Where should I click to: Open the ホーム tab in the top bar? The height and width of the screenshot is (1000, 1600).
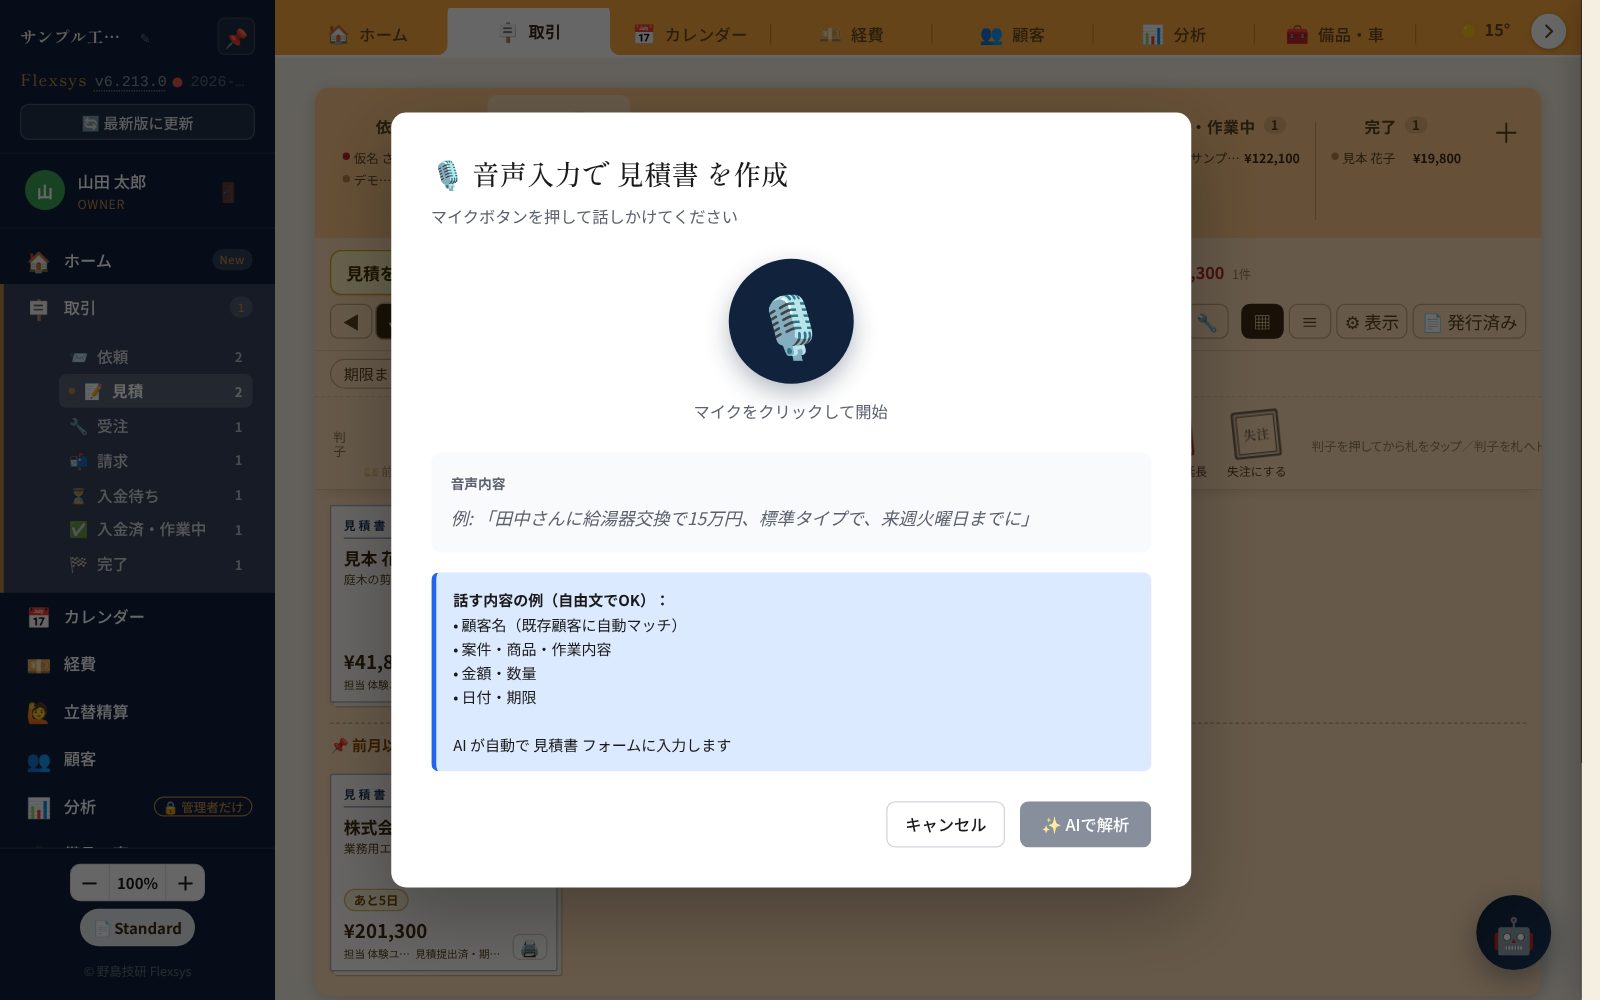368,35
